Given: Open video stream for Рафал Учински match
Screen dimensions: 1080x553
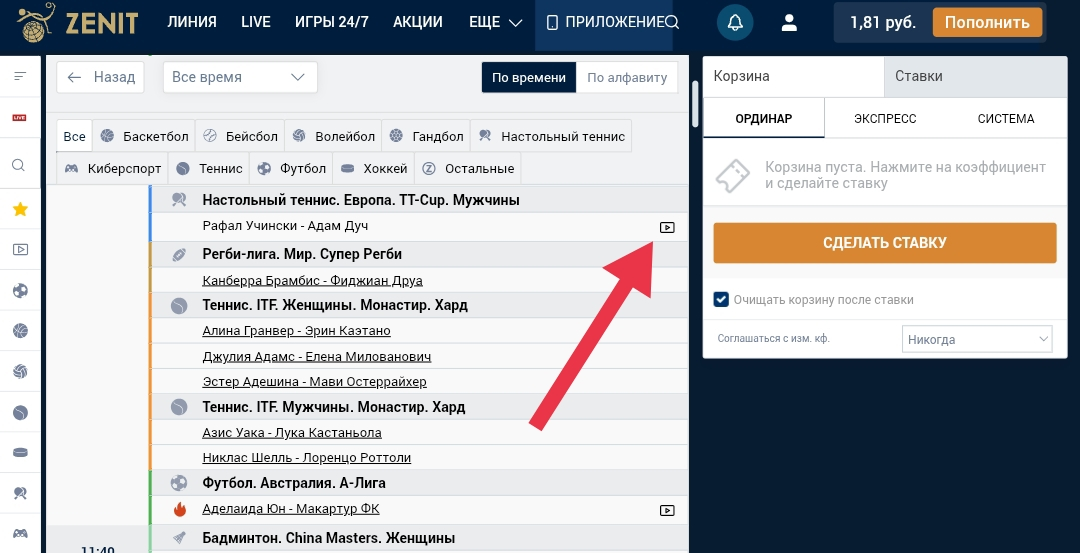Looking at the screenshot, I should click(x=667, y=227).
